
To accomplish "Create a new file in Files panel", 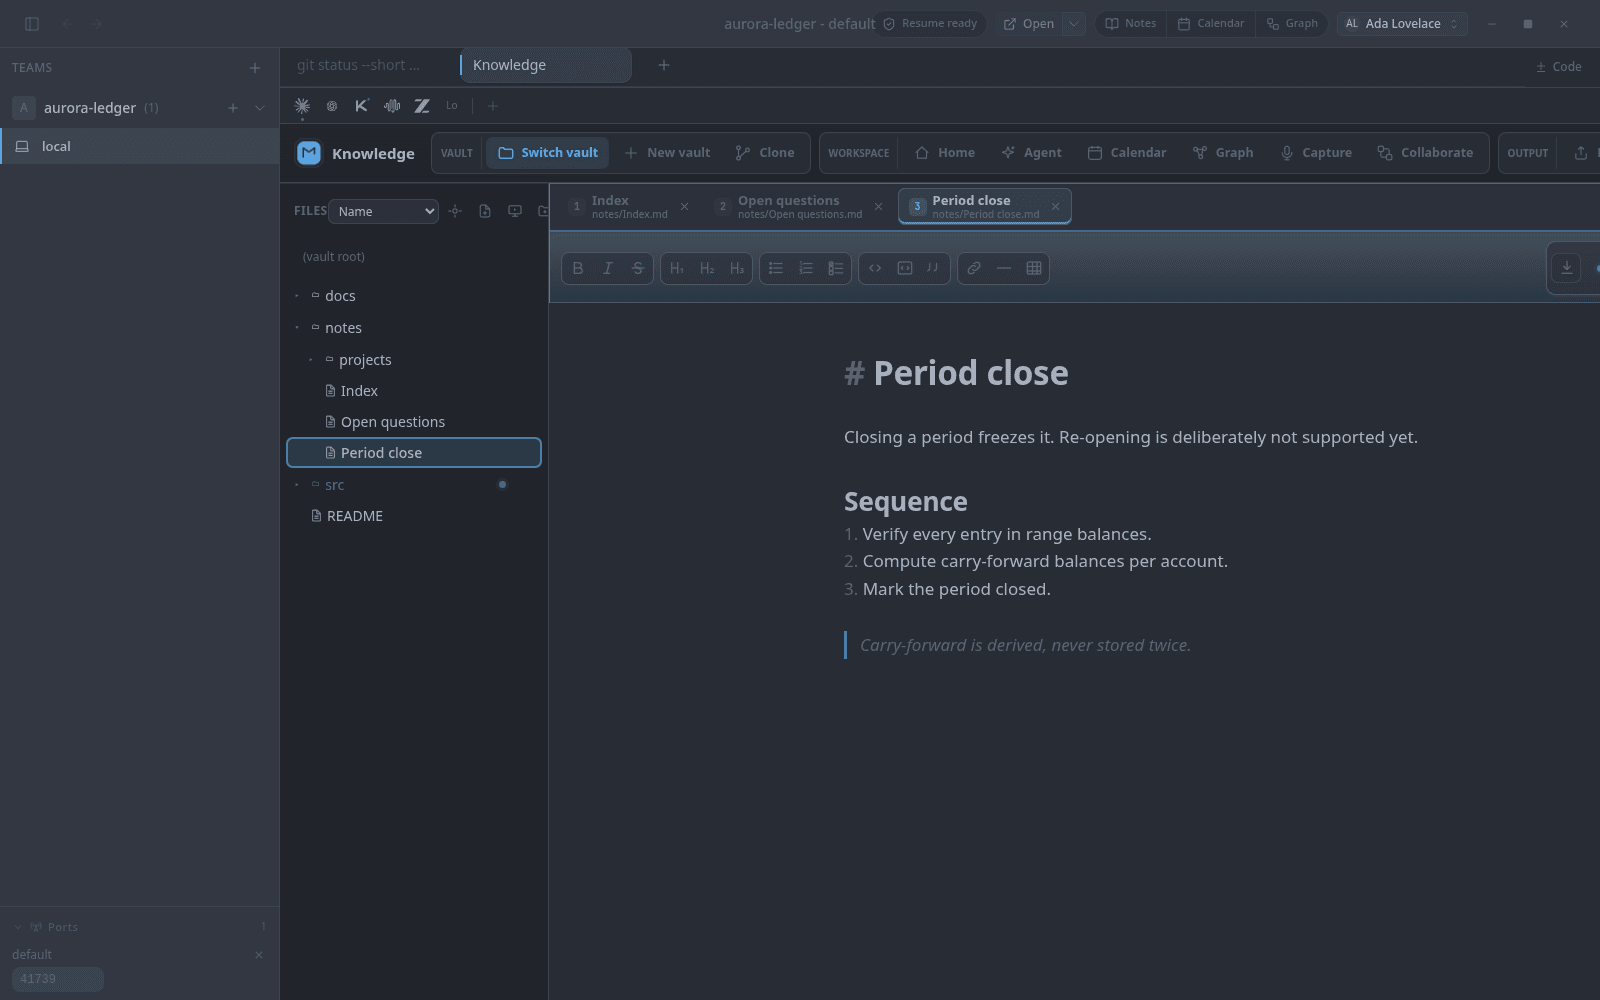I will (x=485, y=211).
